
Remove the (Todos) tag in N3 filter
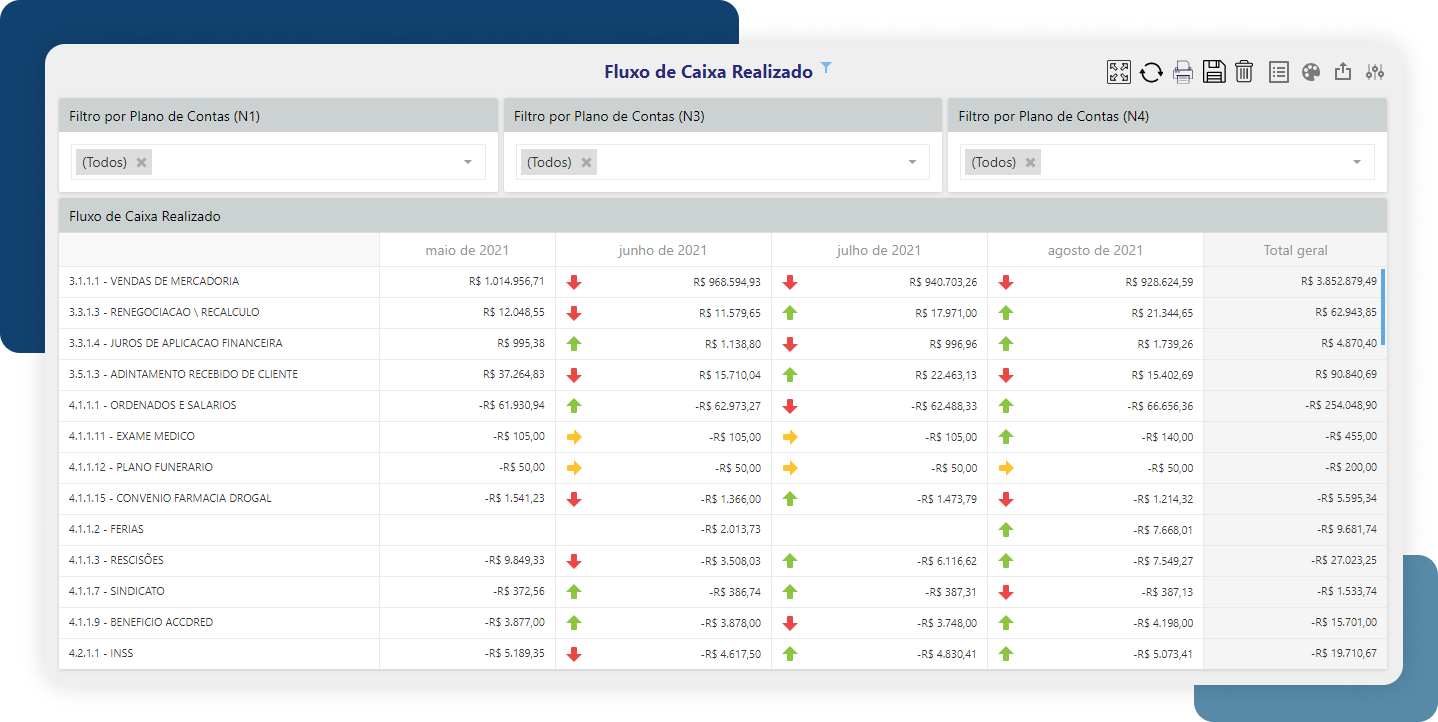coord(586,162)
